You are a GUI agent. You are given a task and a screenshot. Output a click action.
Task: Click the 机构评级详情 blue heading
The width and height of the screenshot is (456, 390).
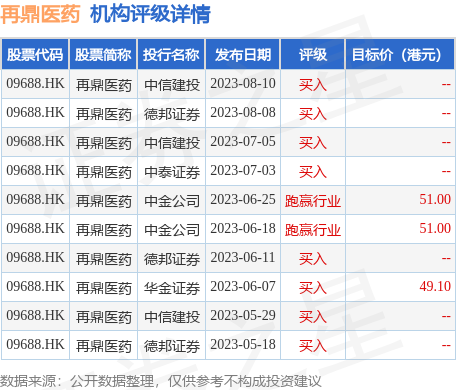point(150,15)
